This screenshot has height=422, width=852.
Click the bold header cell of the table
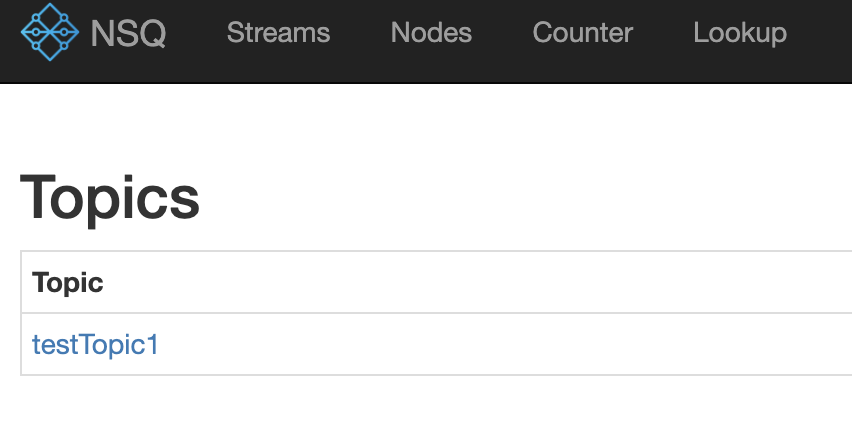pyautogui.click(x=68, y=283)
